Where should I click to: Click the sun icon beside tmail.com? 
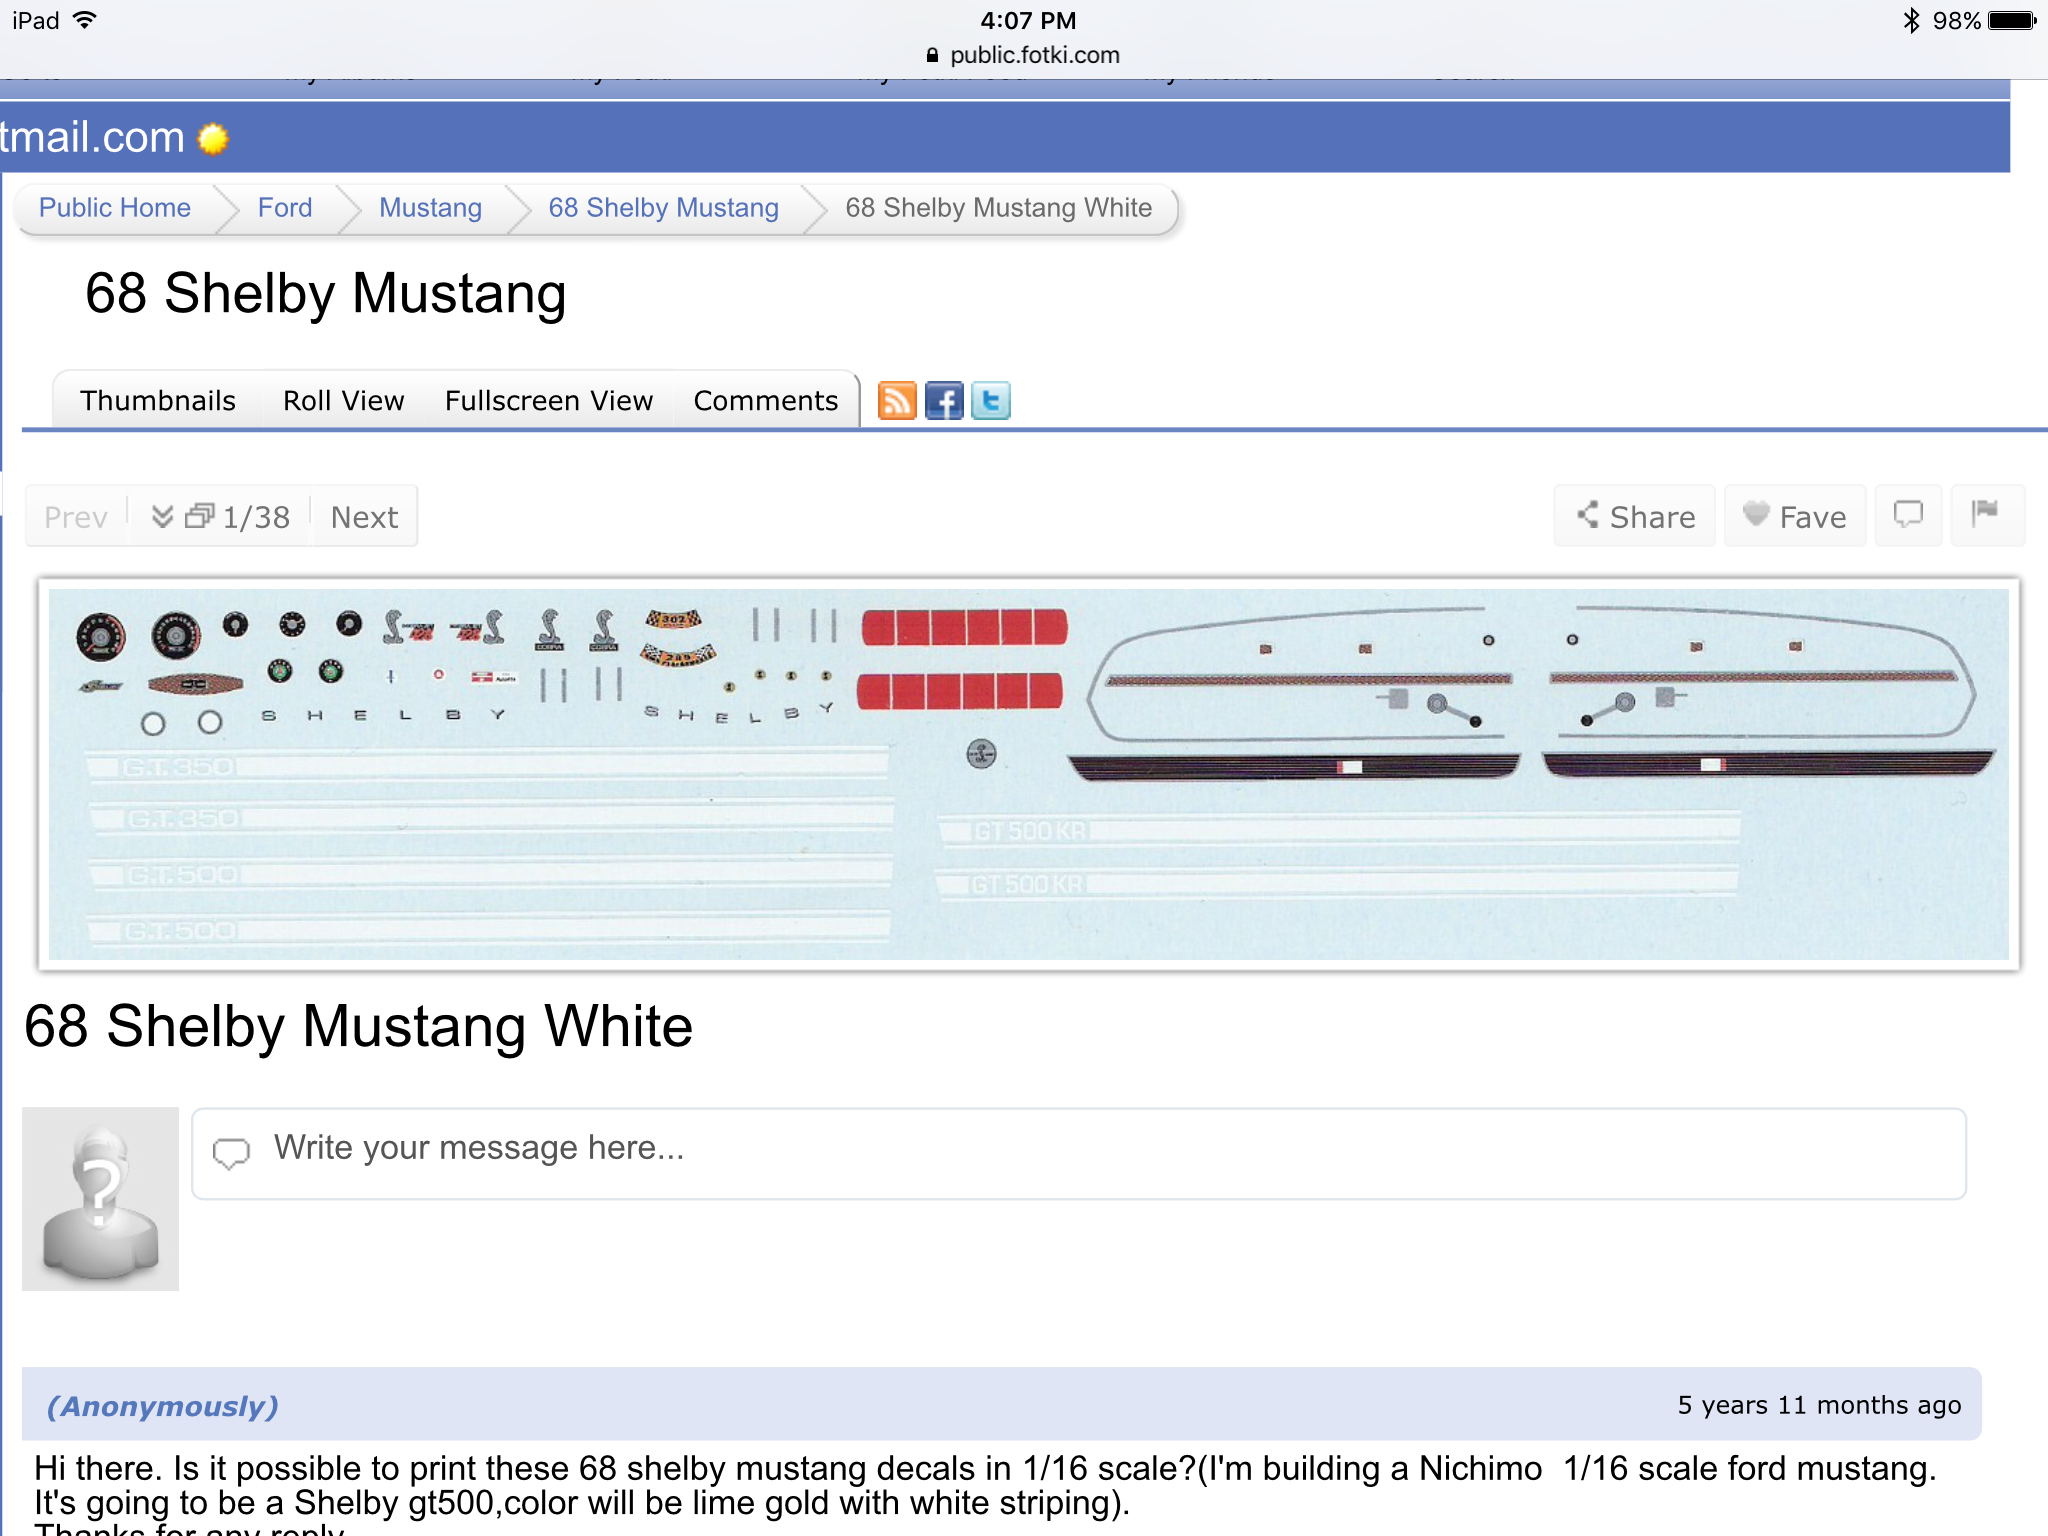(x=213, y=138)
